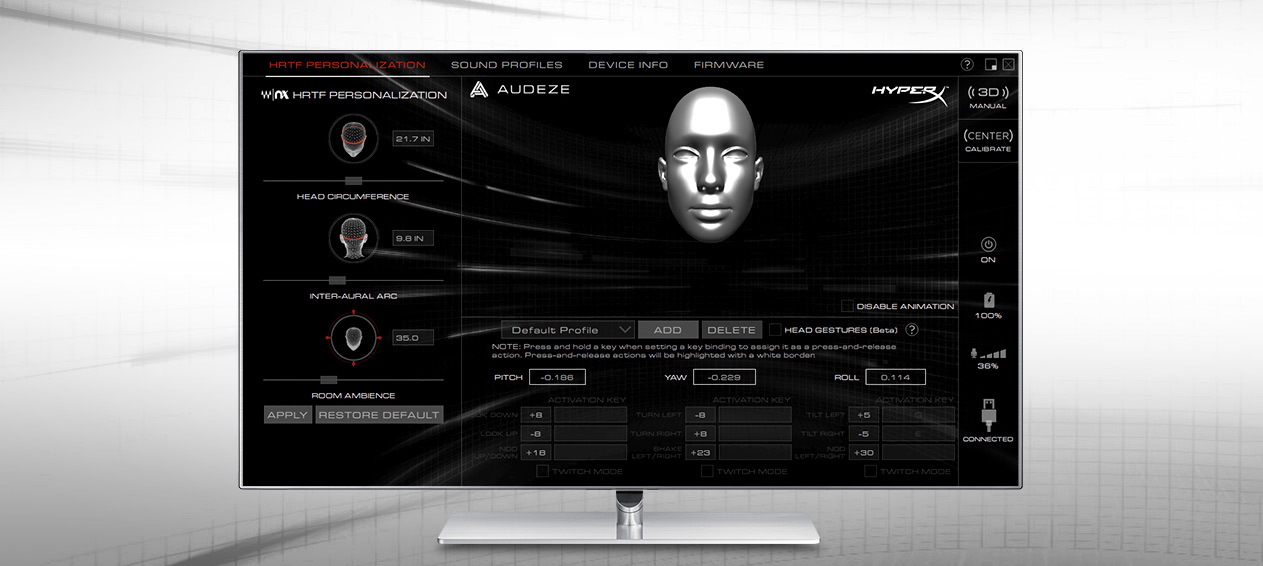Click the ROLL value field
Viewport: 1263px width, 566px height.
(896, 377)
